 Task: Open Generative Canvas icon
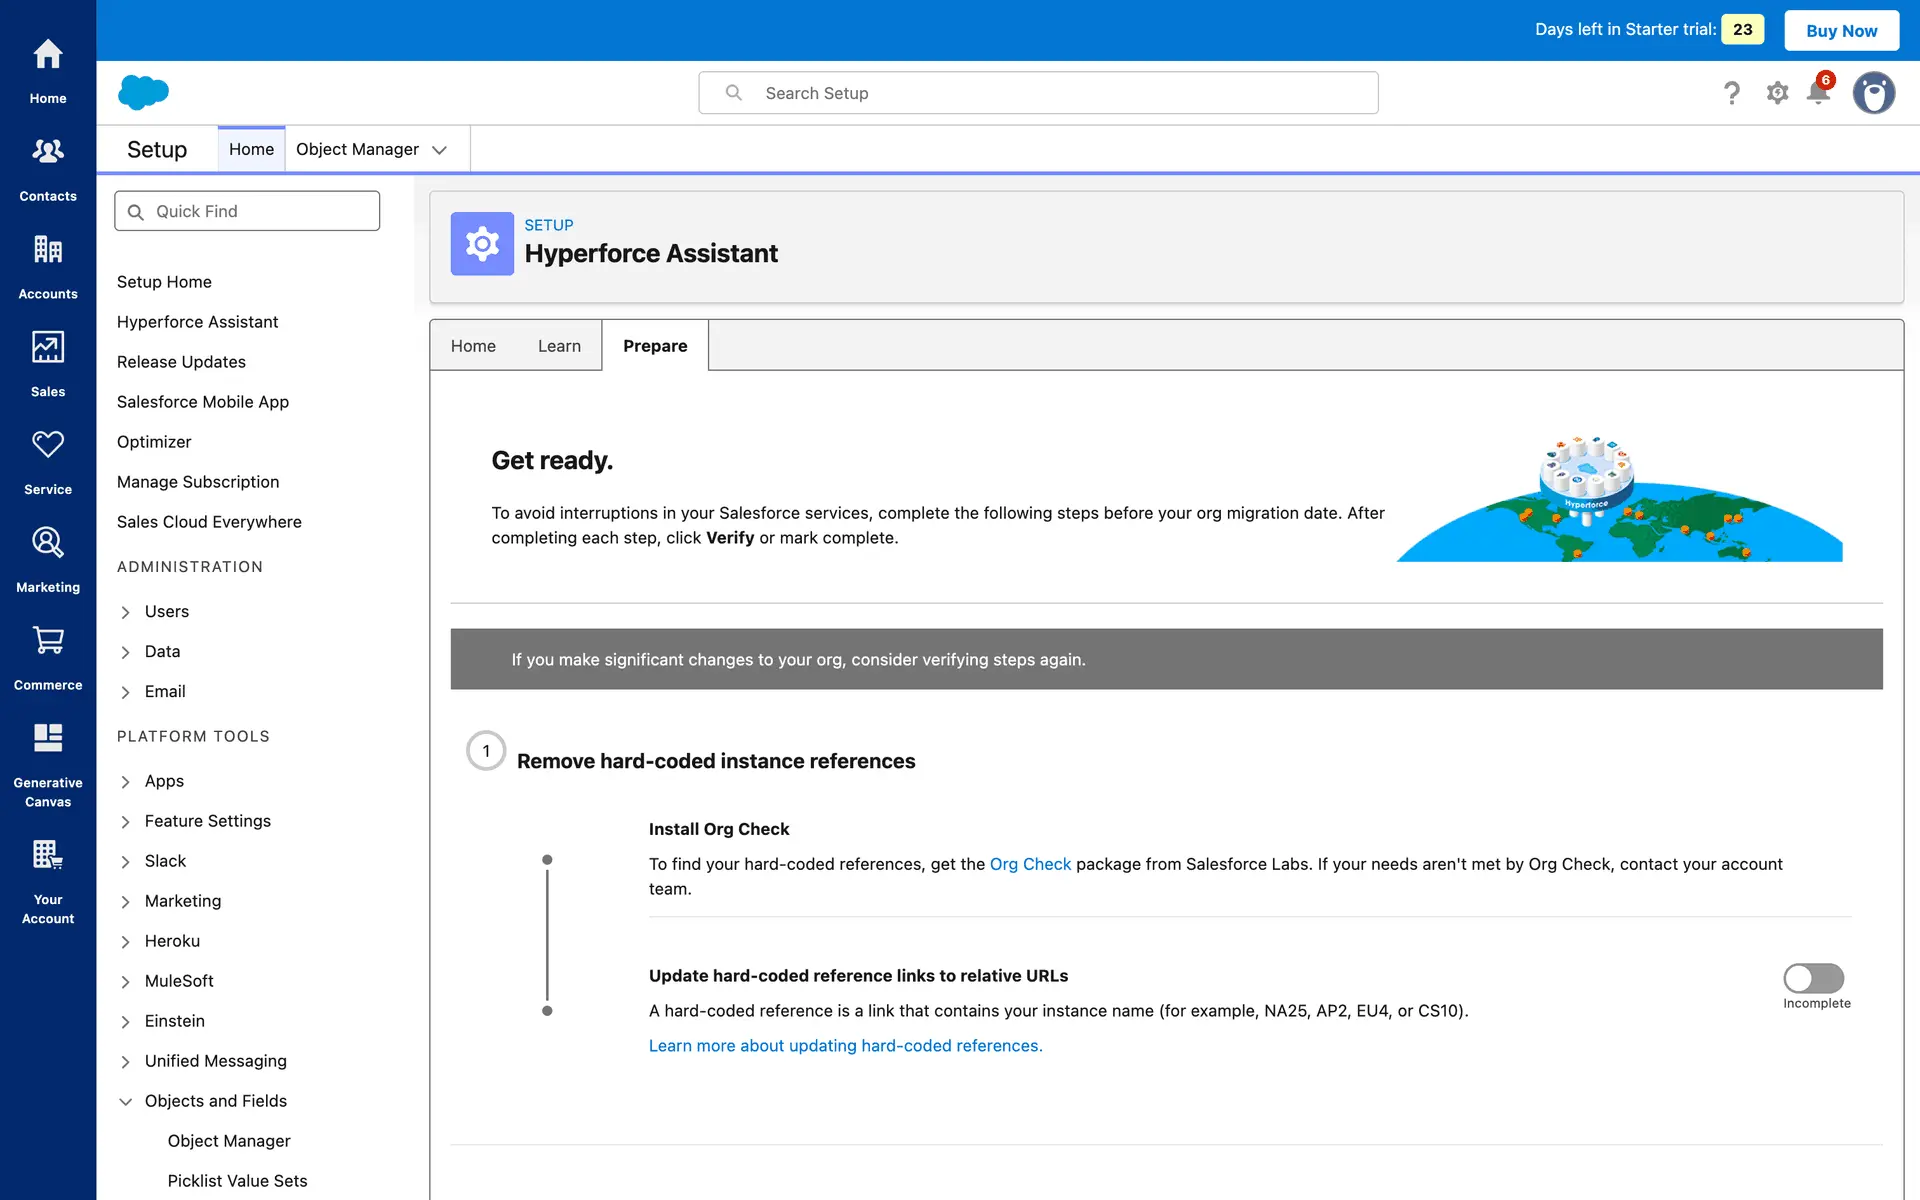tap(47, 738)
